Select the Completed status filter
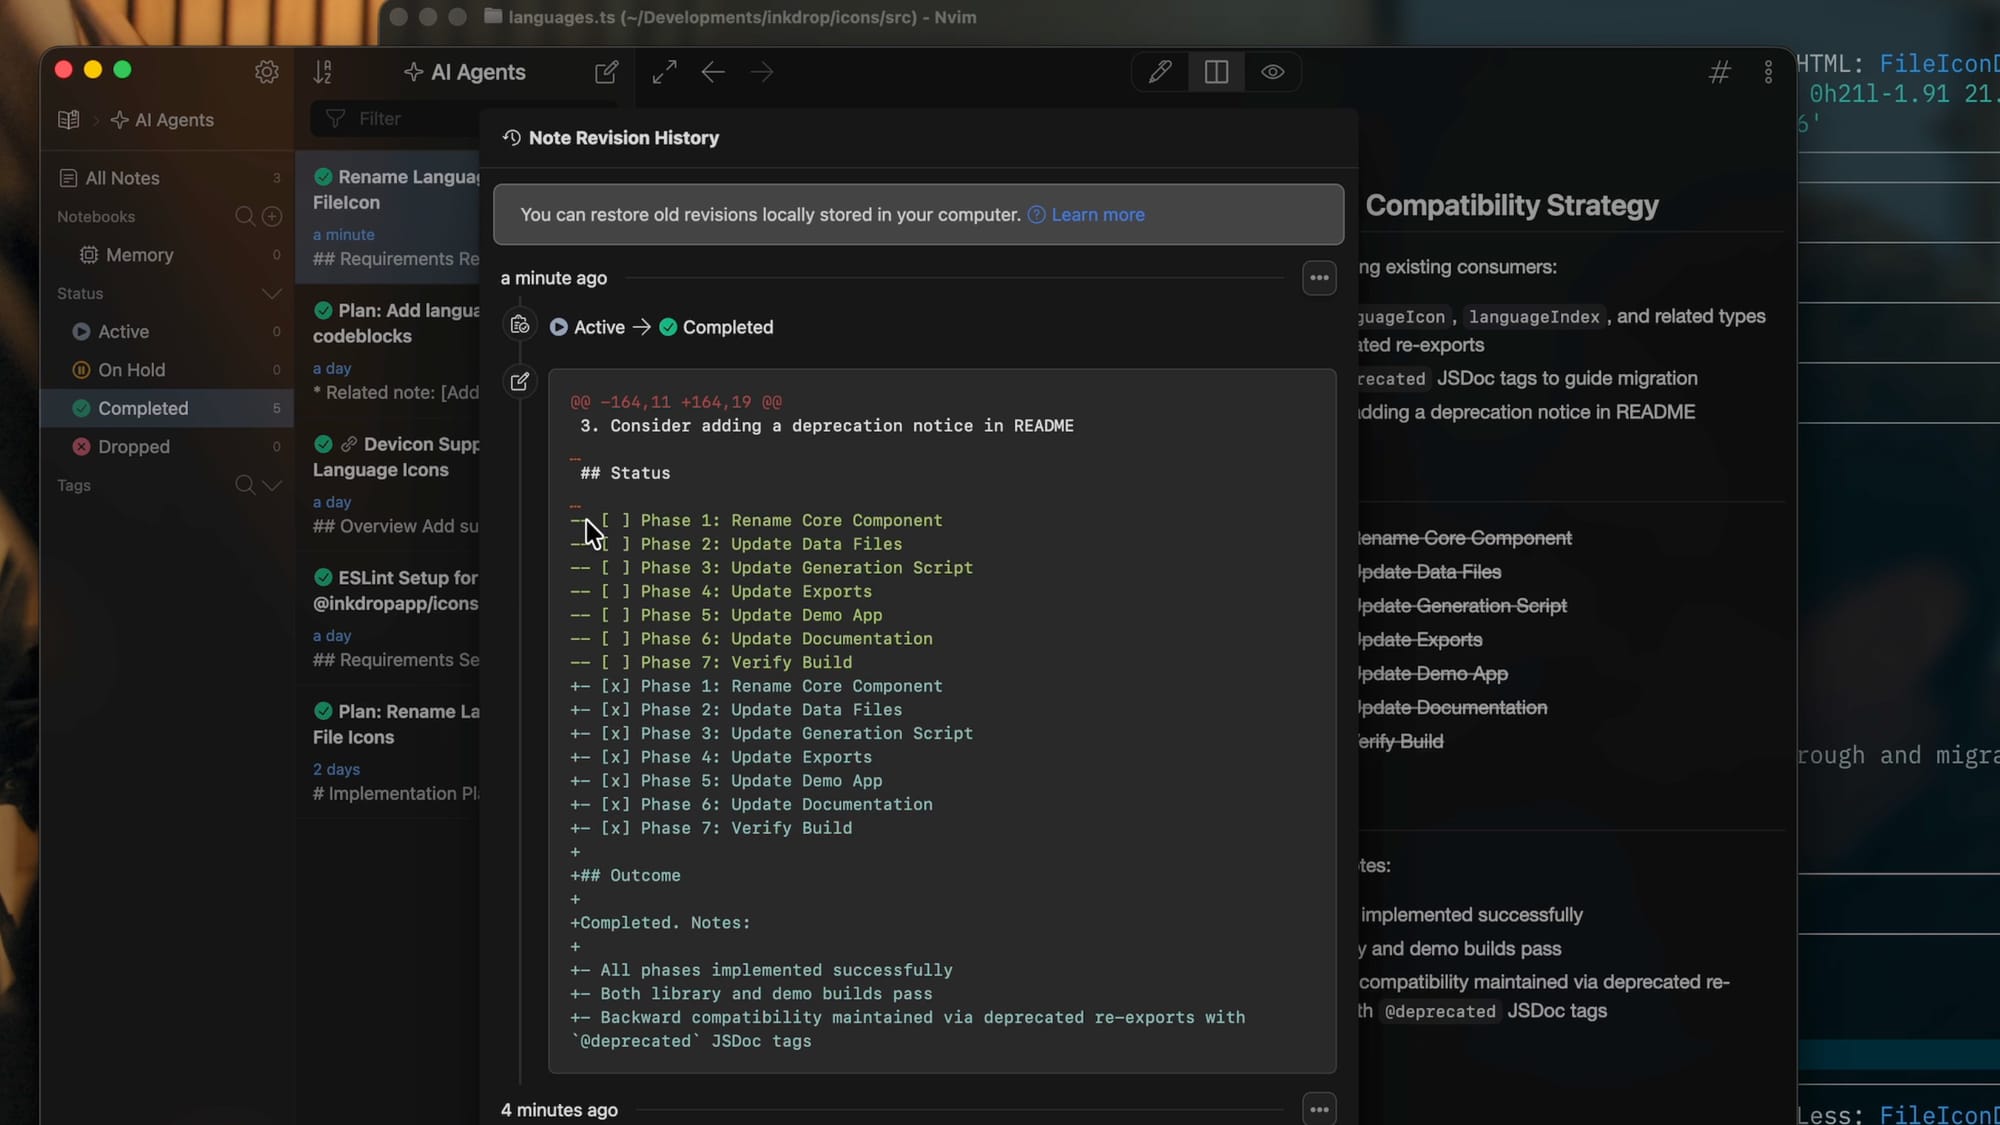Image resolution: width=2000 pixels, height=1125 pixels. click(143, 408)
